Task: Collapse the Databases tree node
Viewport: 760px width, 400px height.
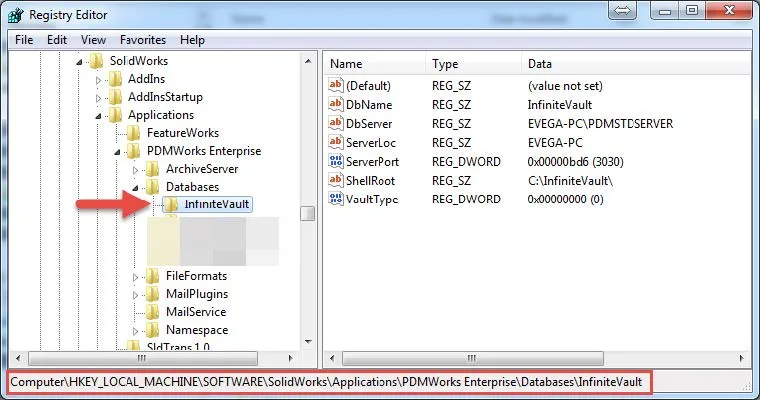Action: [136, 188]
